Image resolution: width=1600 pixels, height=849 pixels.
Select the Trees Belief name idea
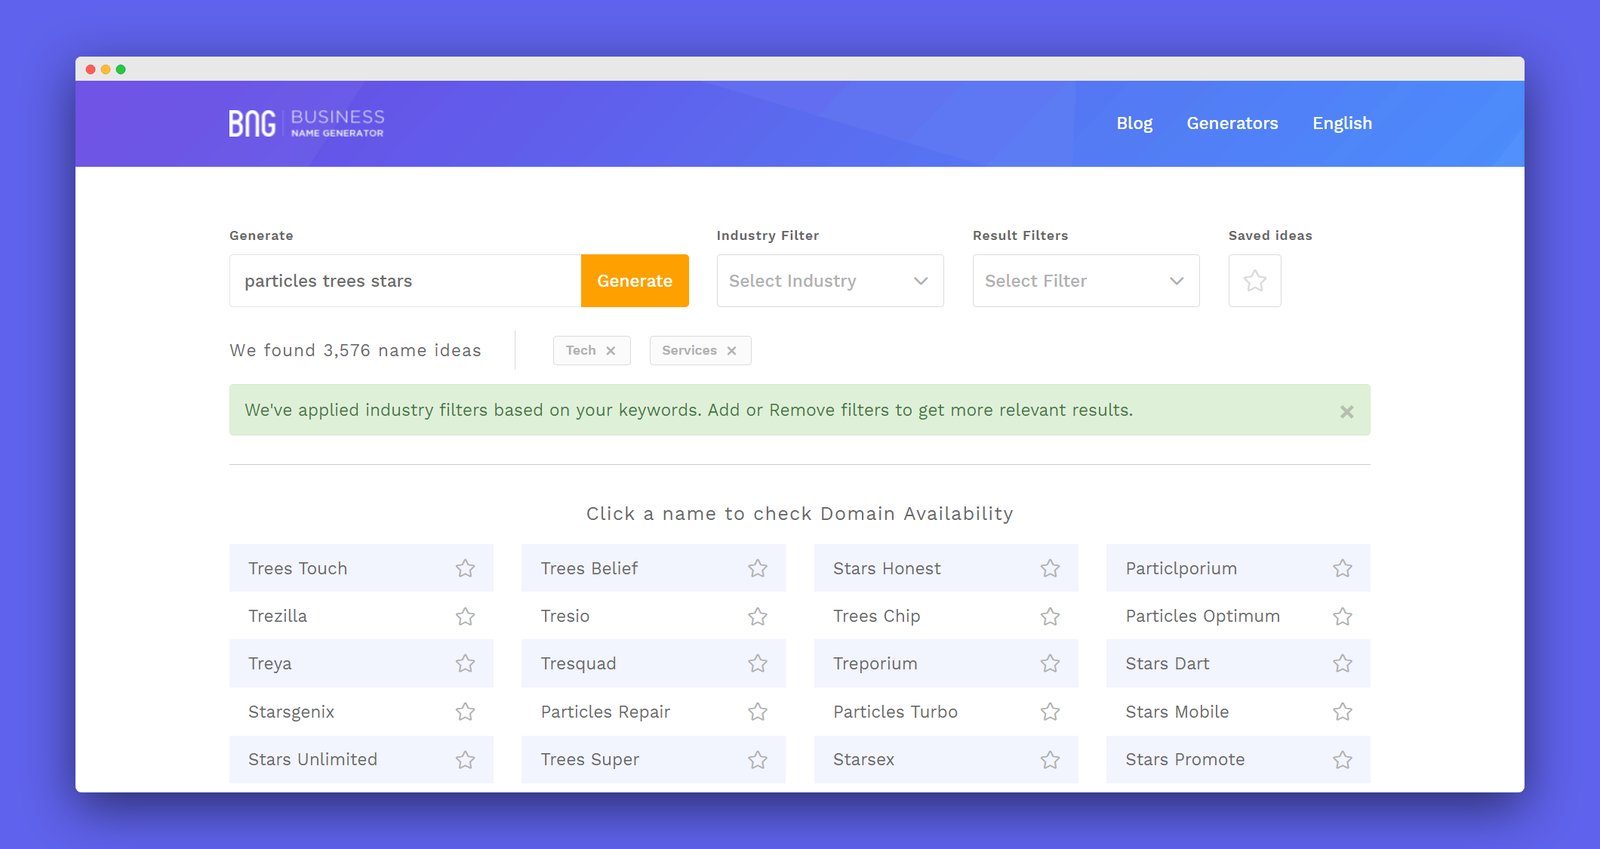(589, 568)
